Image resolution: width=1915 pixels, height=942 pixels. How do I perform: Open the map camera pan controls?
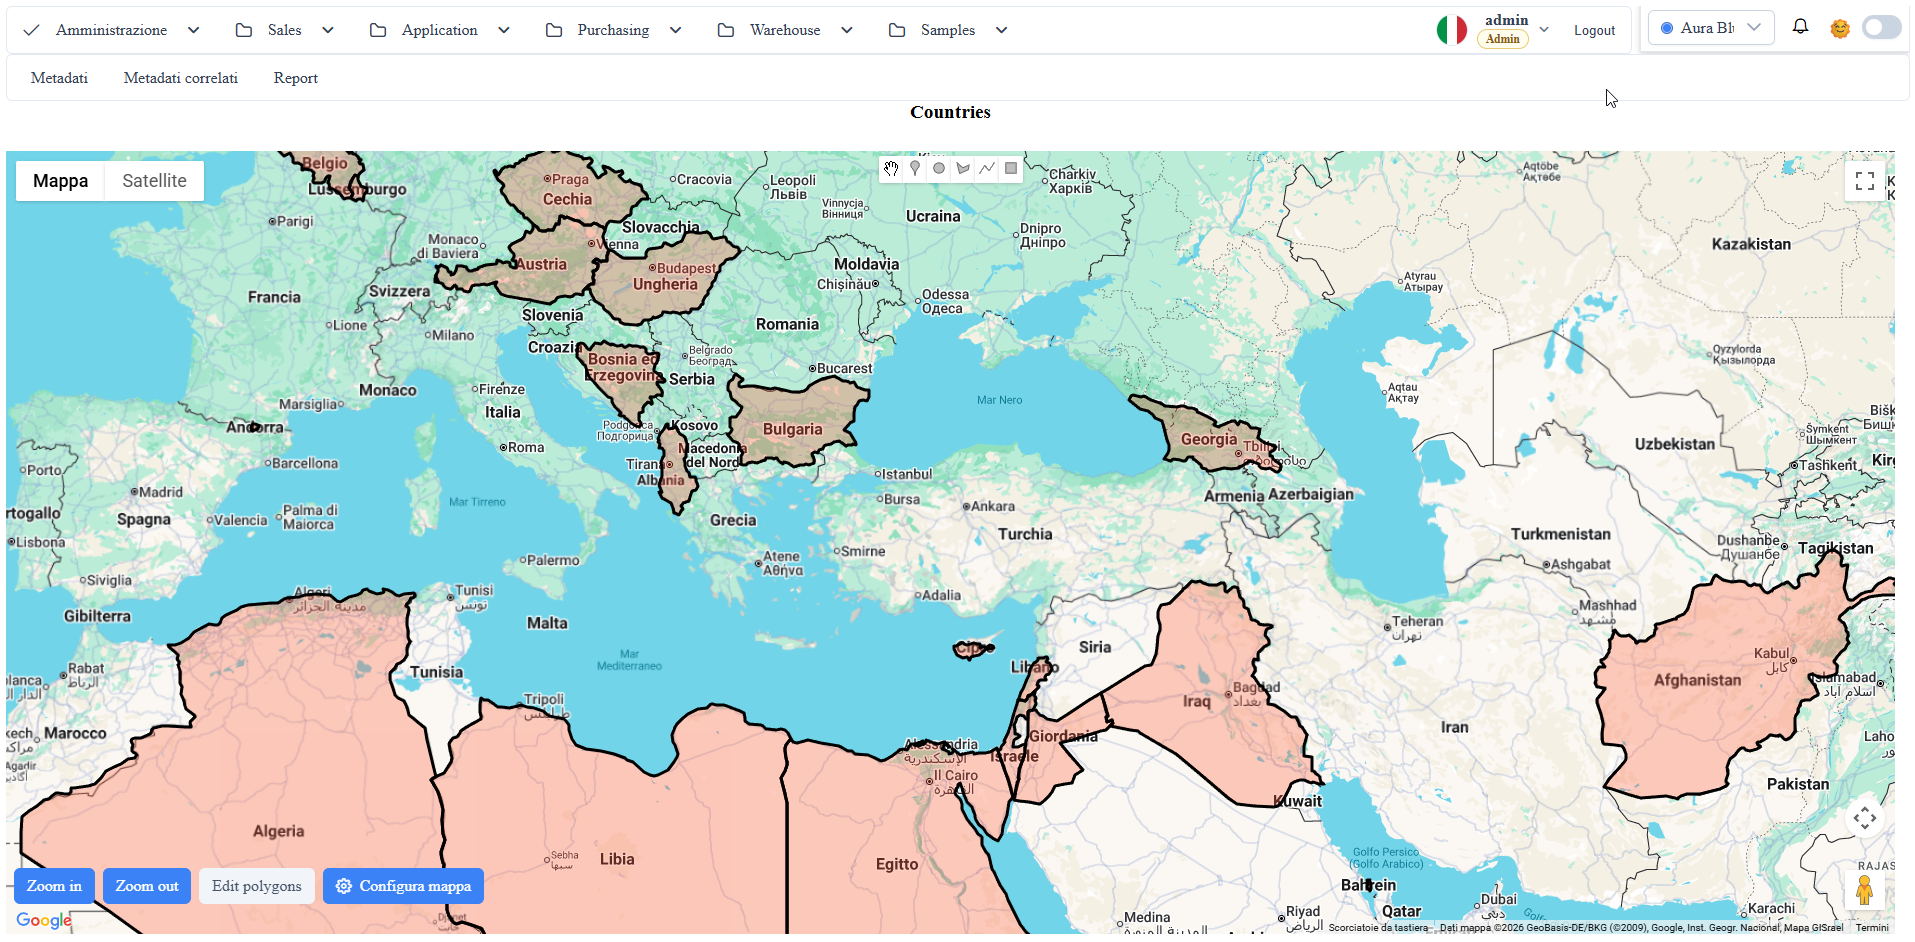coord(1865,818)
